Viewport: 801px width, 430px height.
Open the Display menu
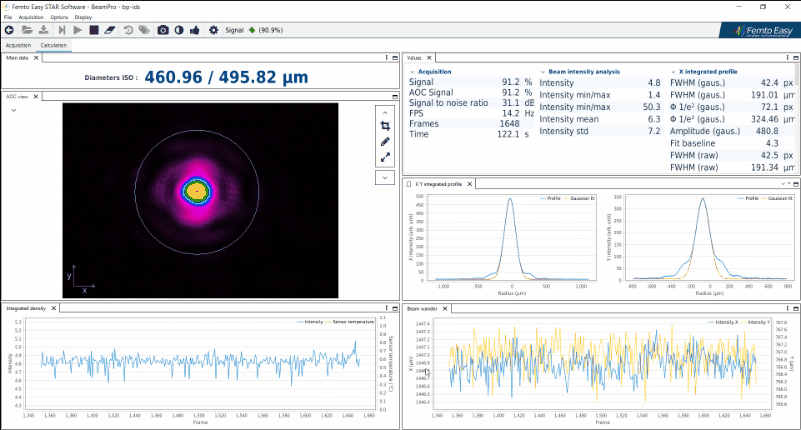pos(83,18)
